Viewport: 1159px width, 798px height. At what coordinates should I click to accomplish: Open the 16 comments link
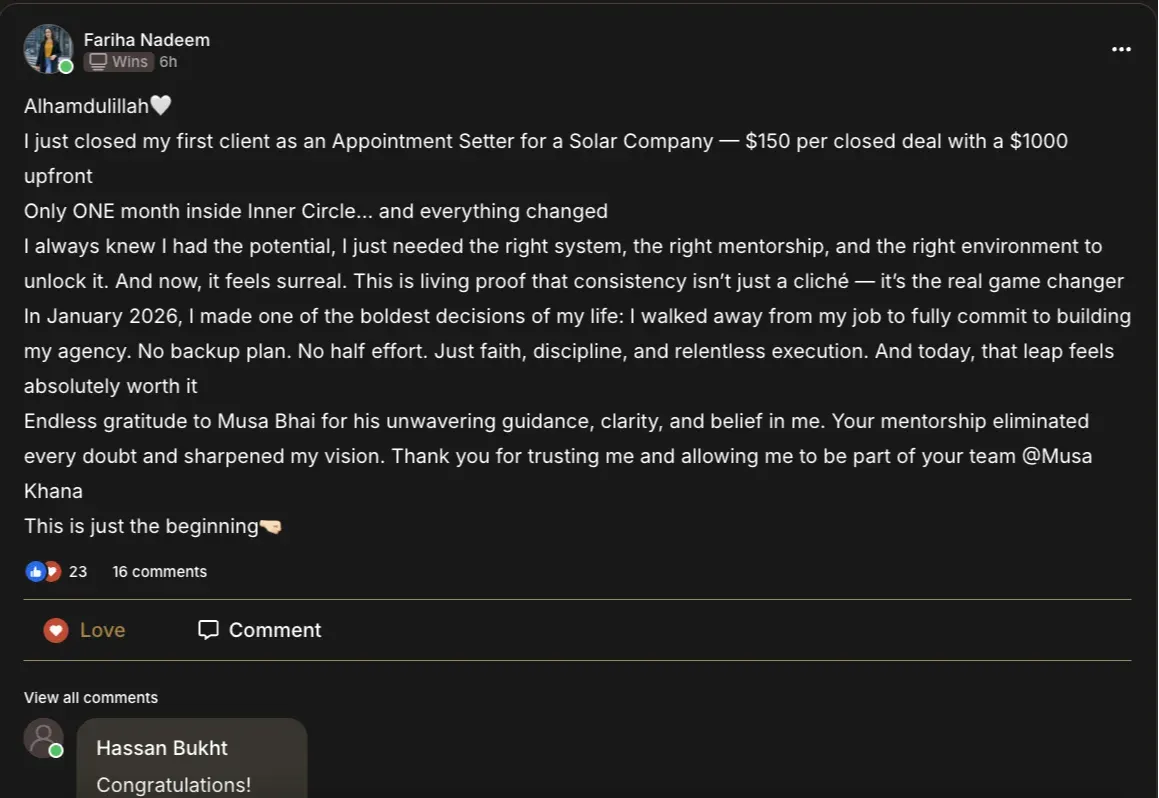point(159,572)
